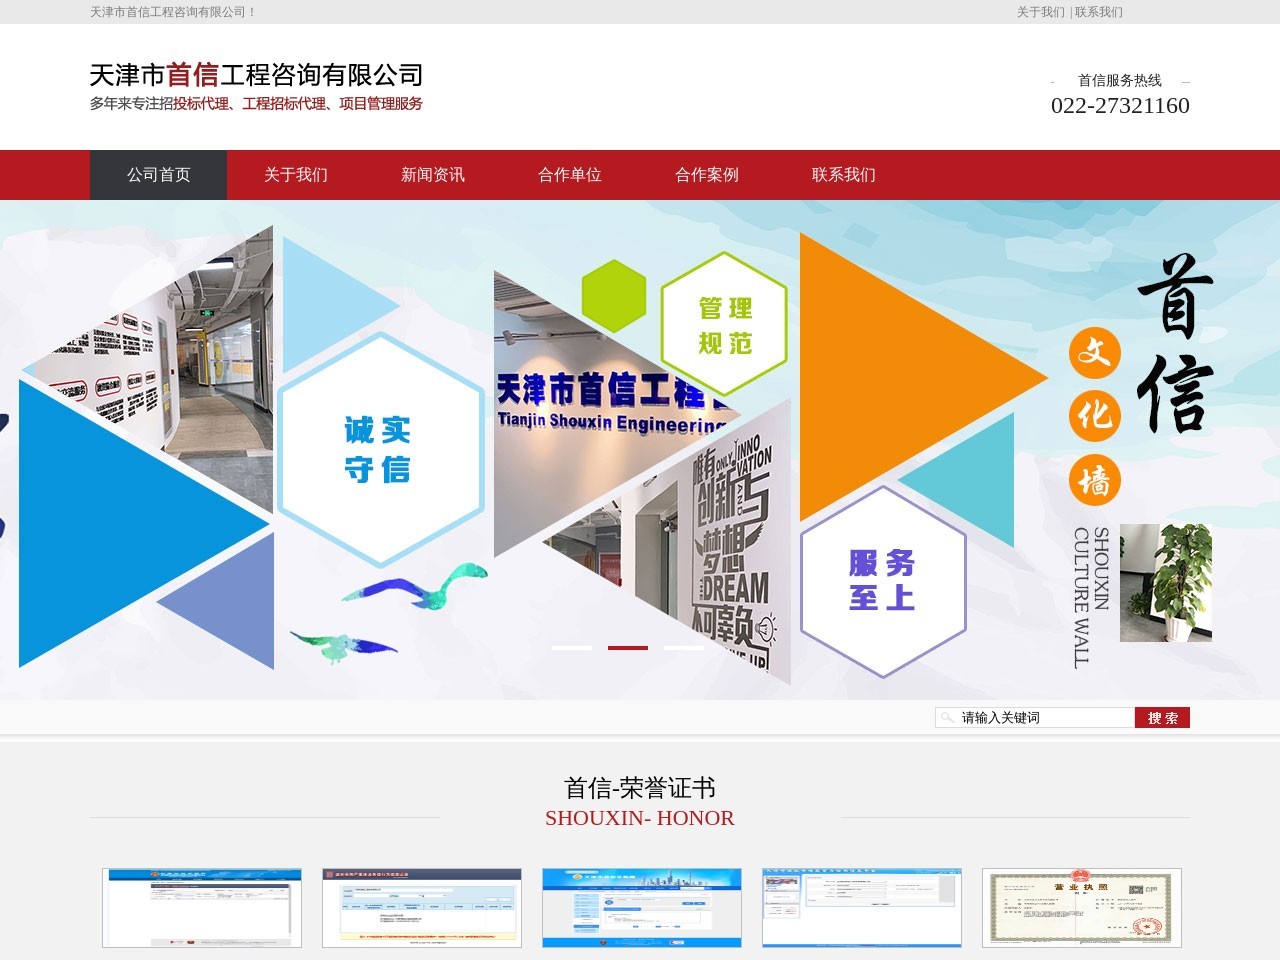Viewport: 1280px width, 960px height.
Task: Click the magnifier icon in the search box
Action: [947, 717]
